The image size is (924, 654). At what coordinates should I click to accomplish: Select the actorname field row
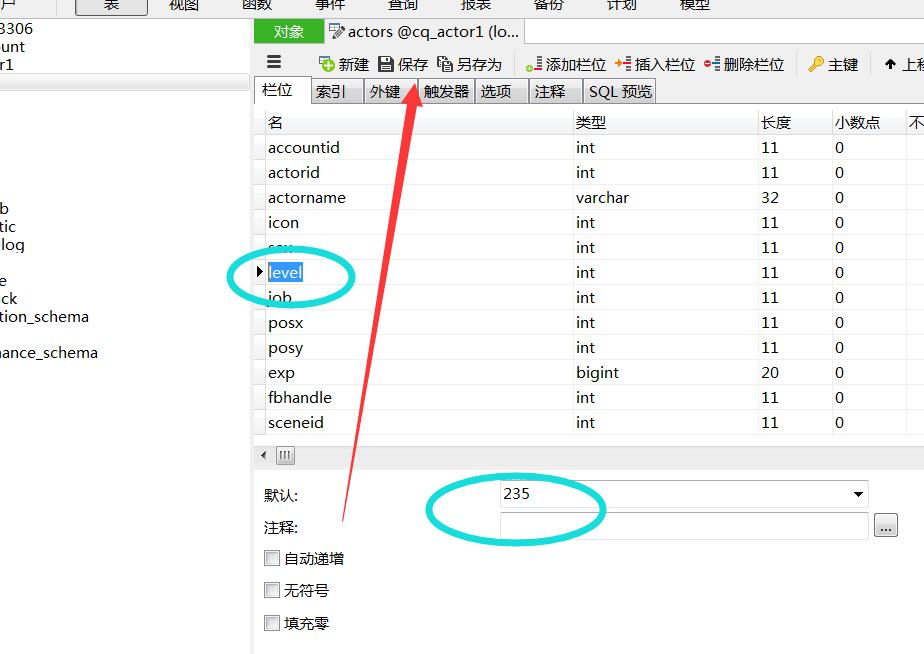[307, 197]
